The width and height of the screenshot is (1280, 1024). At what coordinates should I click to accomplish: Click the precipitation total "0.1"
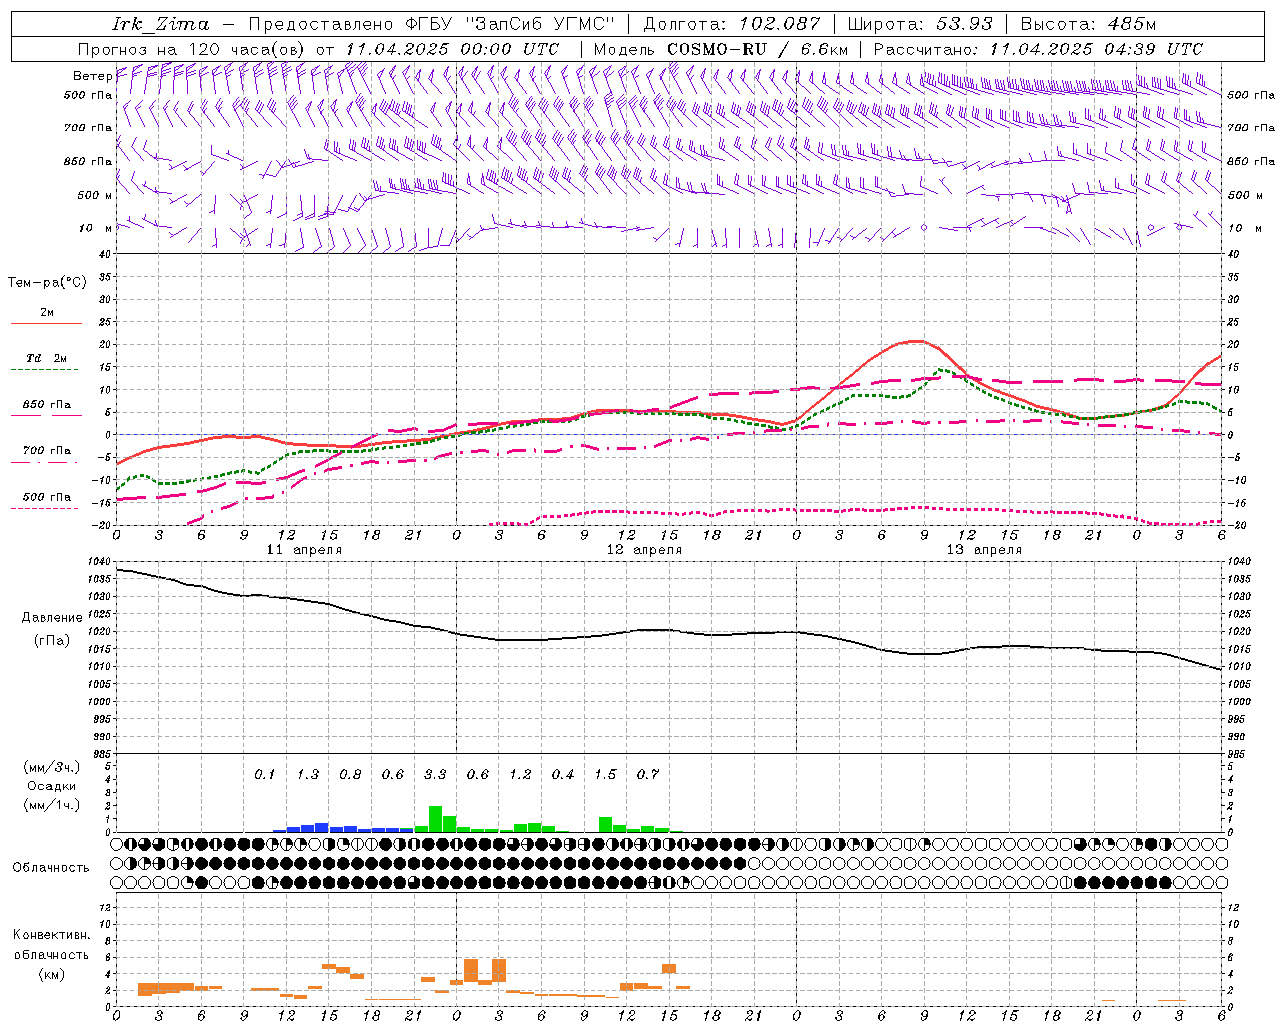pos(264,775)
